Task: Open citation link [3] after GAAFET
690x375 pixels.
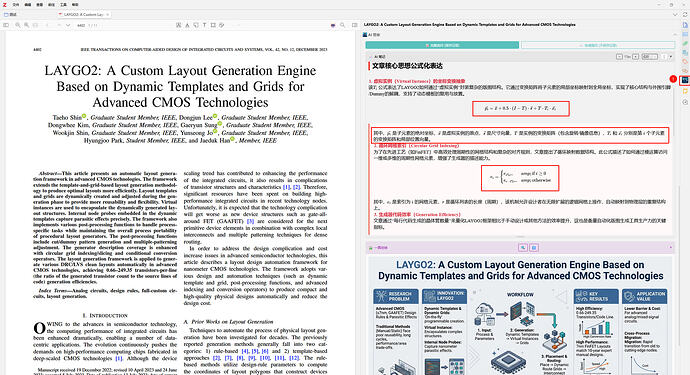Action: point(250,221)
